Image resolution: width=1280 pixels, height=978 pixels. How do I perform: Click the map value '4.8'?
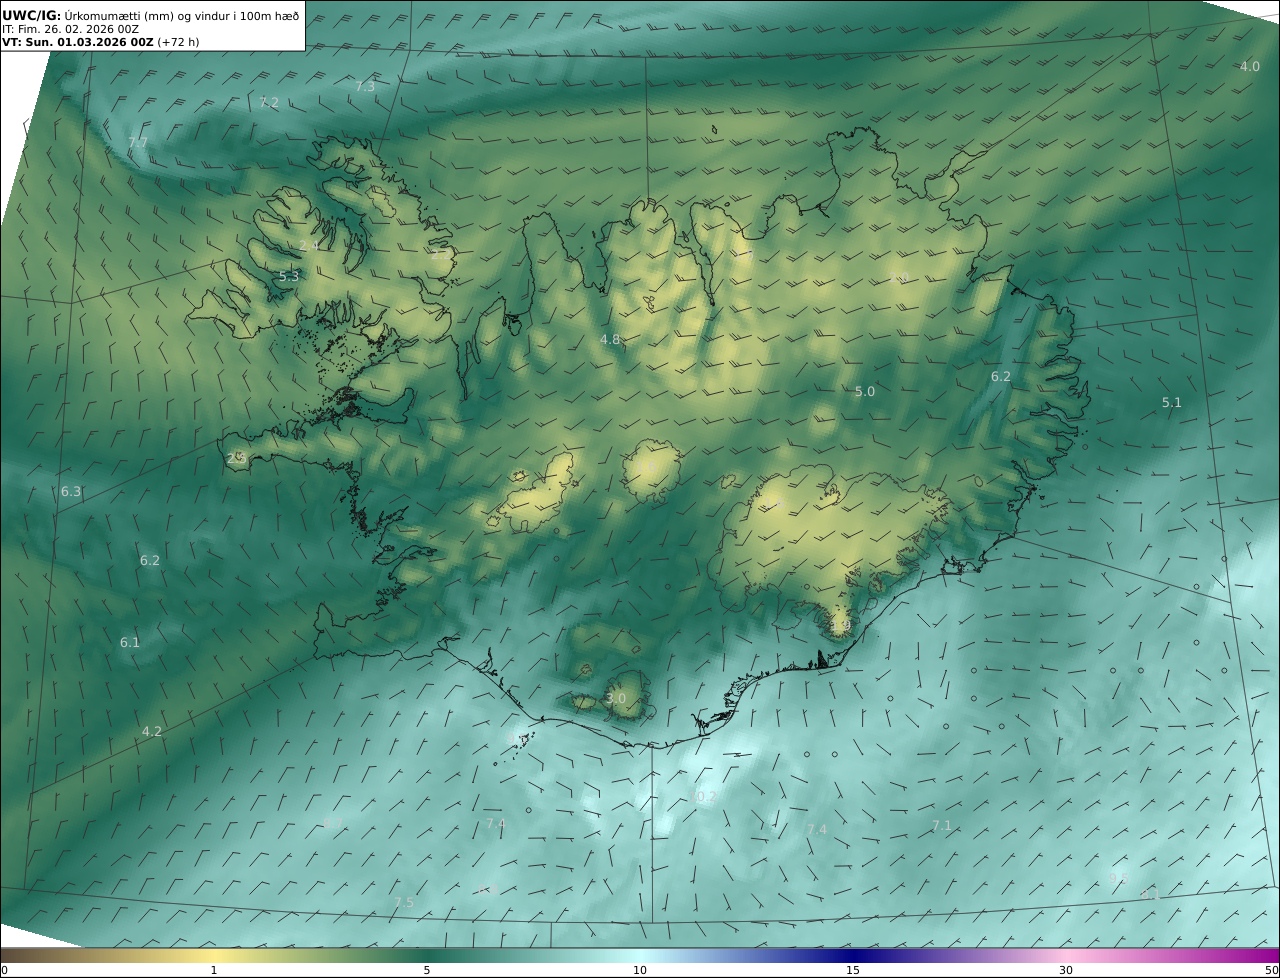tap(610, 340)
